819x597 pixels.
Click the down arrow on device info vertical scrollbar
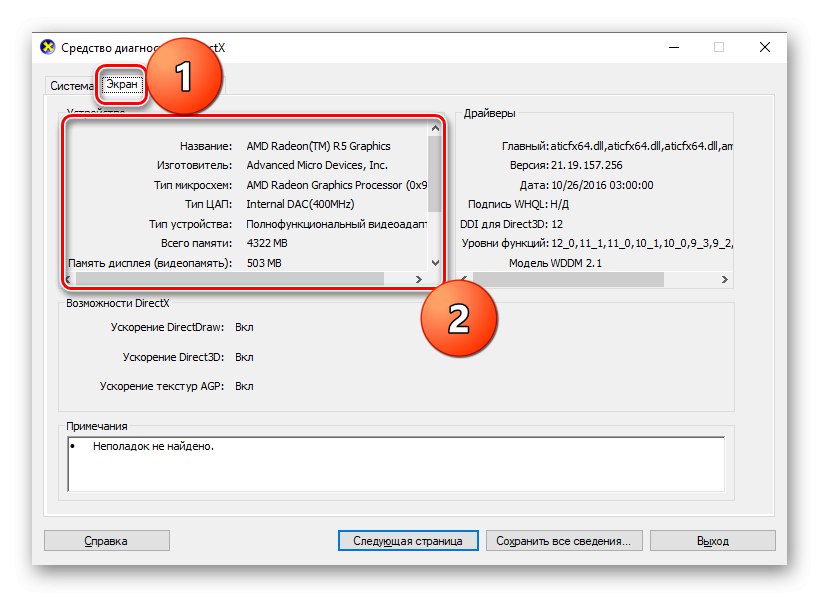(433, 262)
